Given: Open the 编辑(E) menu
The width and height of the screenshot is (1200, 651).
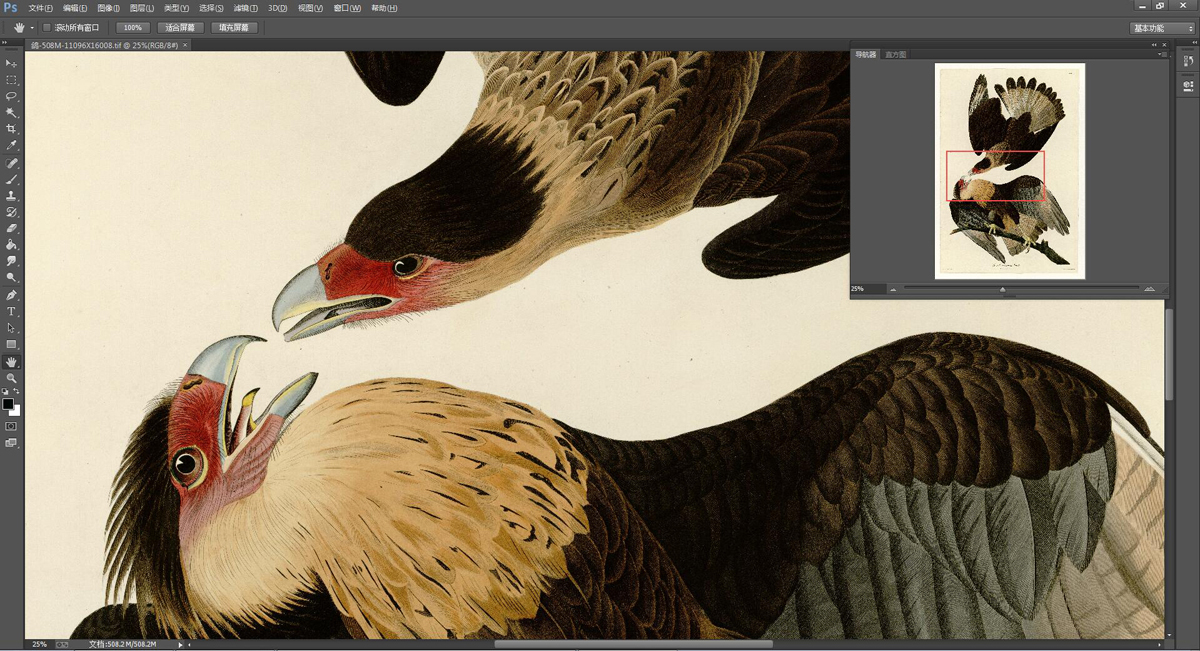Looking at the screenshot, I should click(75, 8).
